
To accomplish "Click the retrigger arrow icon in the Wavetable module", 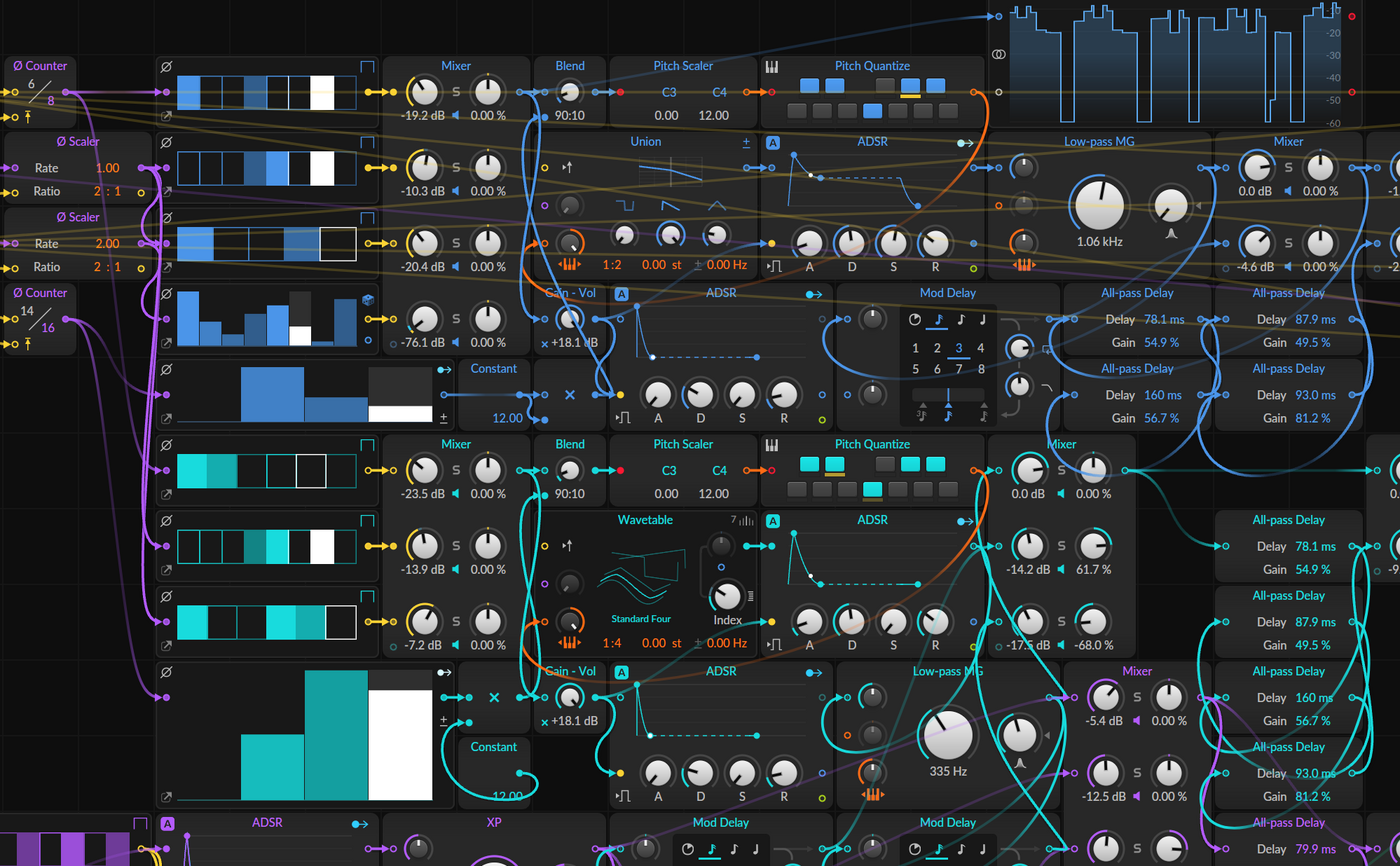I will (568, 546).
